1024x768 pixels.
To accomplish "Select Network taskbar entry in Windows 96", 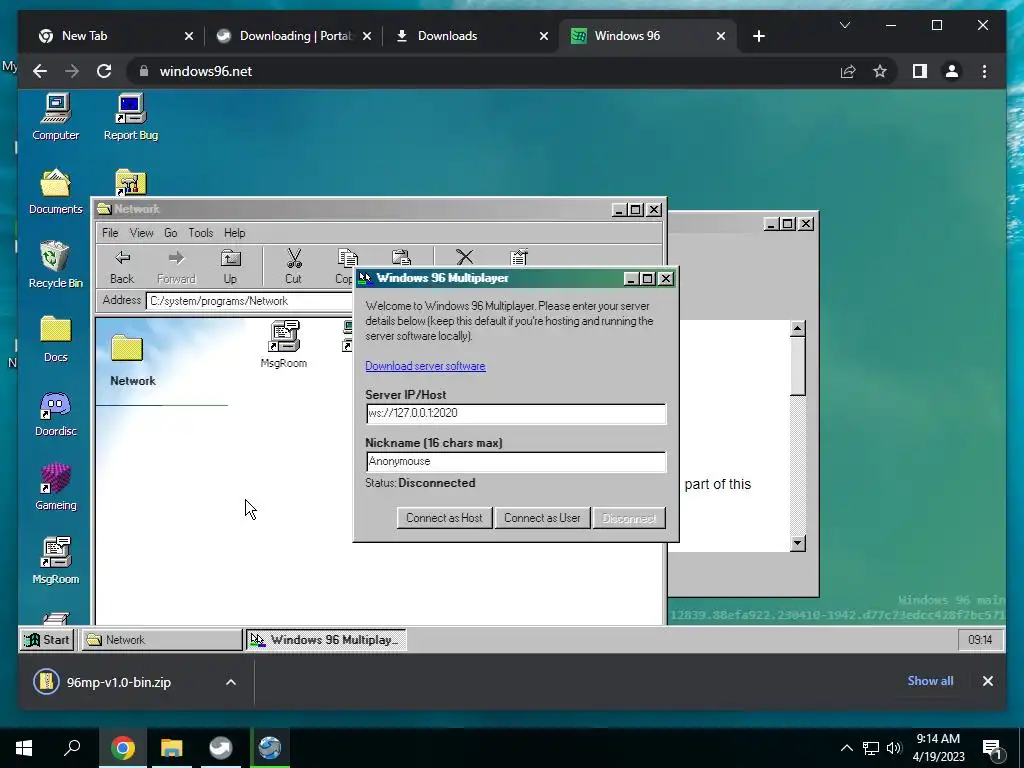I will pos(161,640).
